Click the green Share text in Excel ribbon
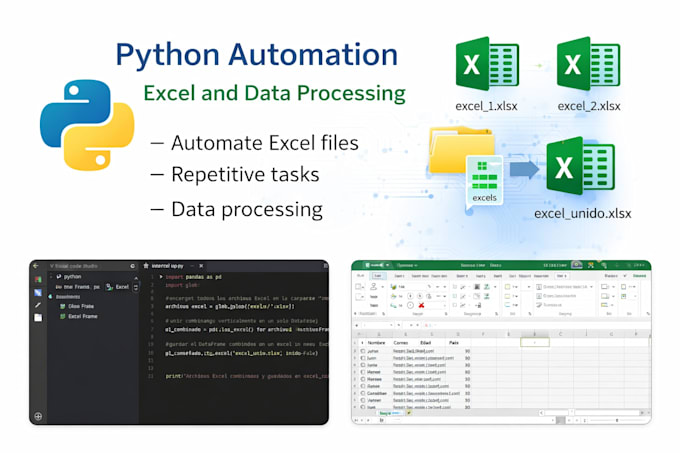Image resolution: width=680 pixels, height=453 pixels. point(639,276)
